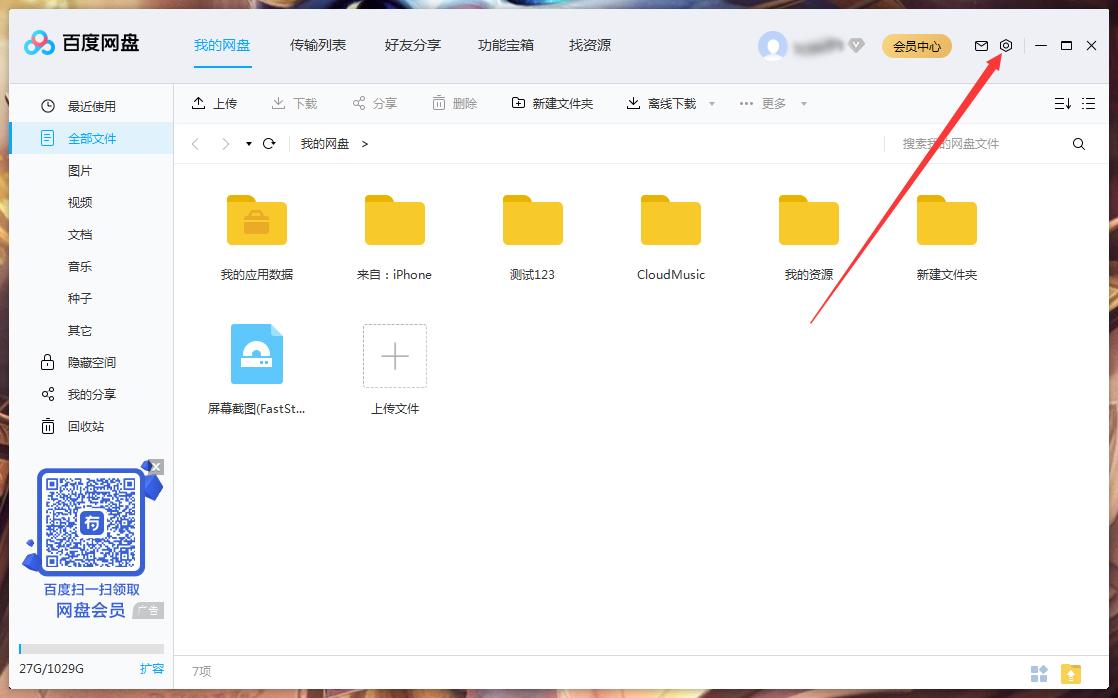Click the Download toolbar icon
Image resolution: width=1118 pixels, height=698 pixels.
[x=293, y=102]
